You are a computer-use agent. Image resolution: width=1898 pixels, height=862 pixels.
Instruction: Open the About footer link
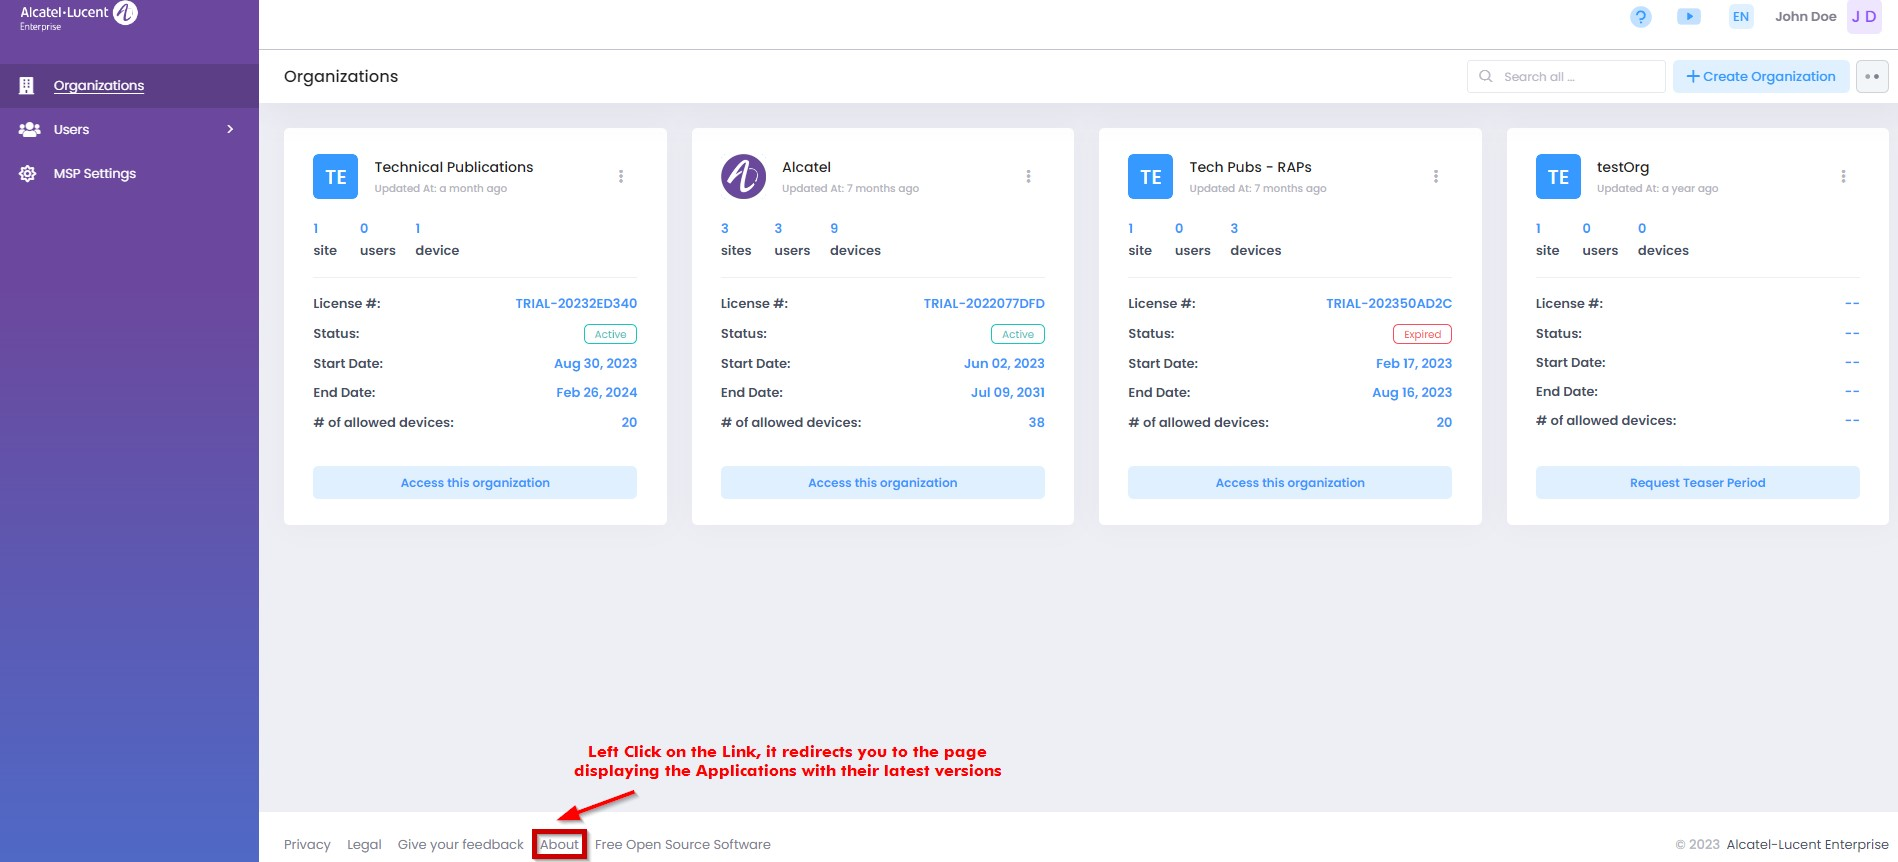pyautogui.click(x=559, y=845)
